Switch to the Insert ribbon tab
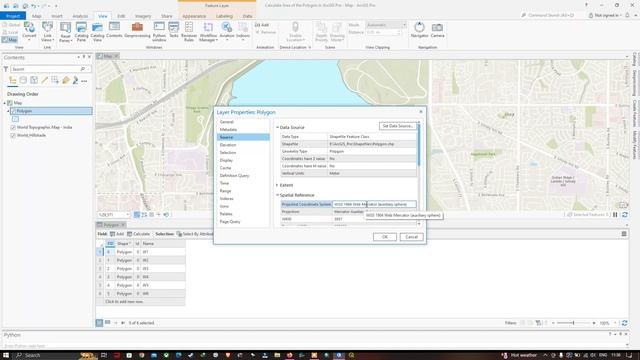Image resolution: width=640 pixels, height=360 pixels. [x=57, y=16]
